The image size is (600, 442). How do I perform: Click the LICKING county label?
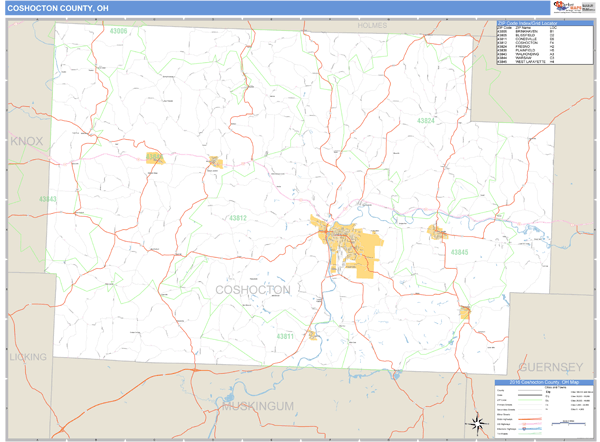[26, 356]
